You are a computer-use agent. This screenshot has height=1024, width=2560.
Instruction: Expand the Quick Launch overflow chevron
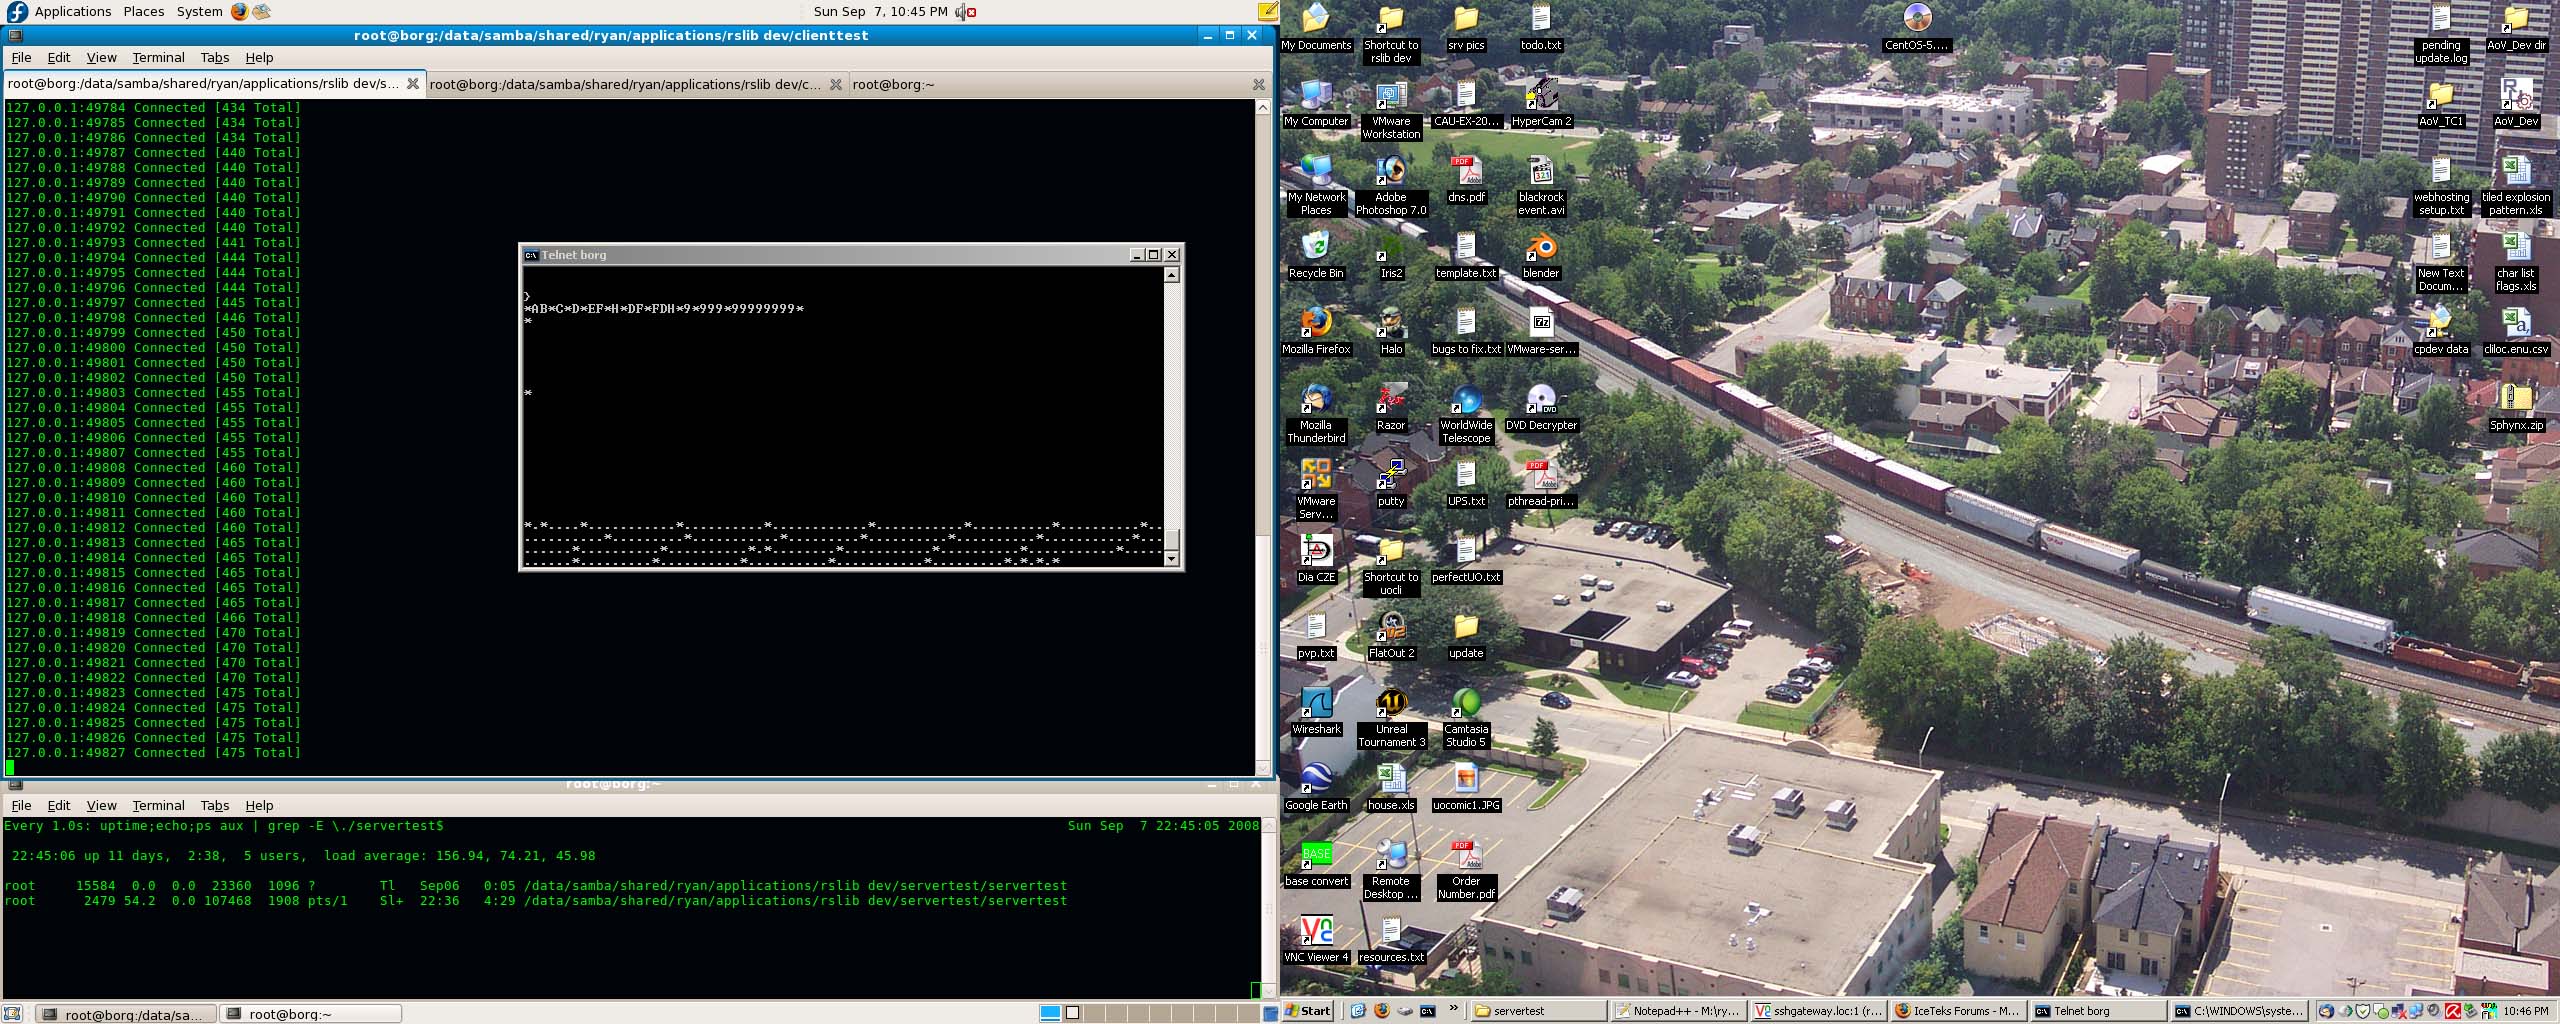[x=1454, y=1008]
